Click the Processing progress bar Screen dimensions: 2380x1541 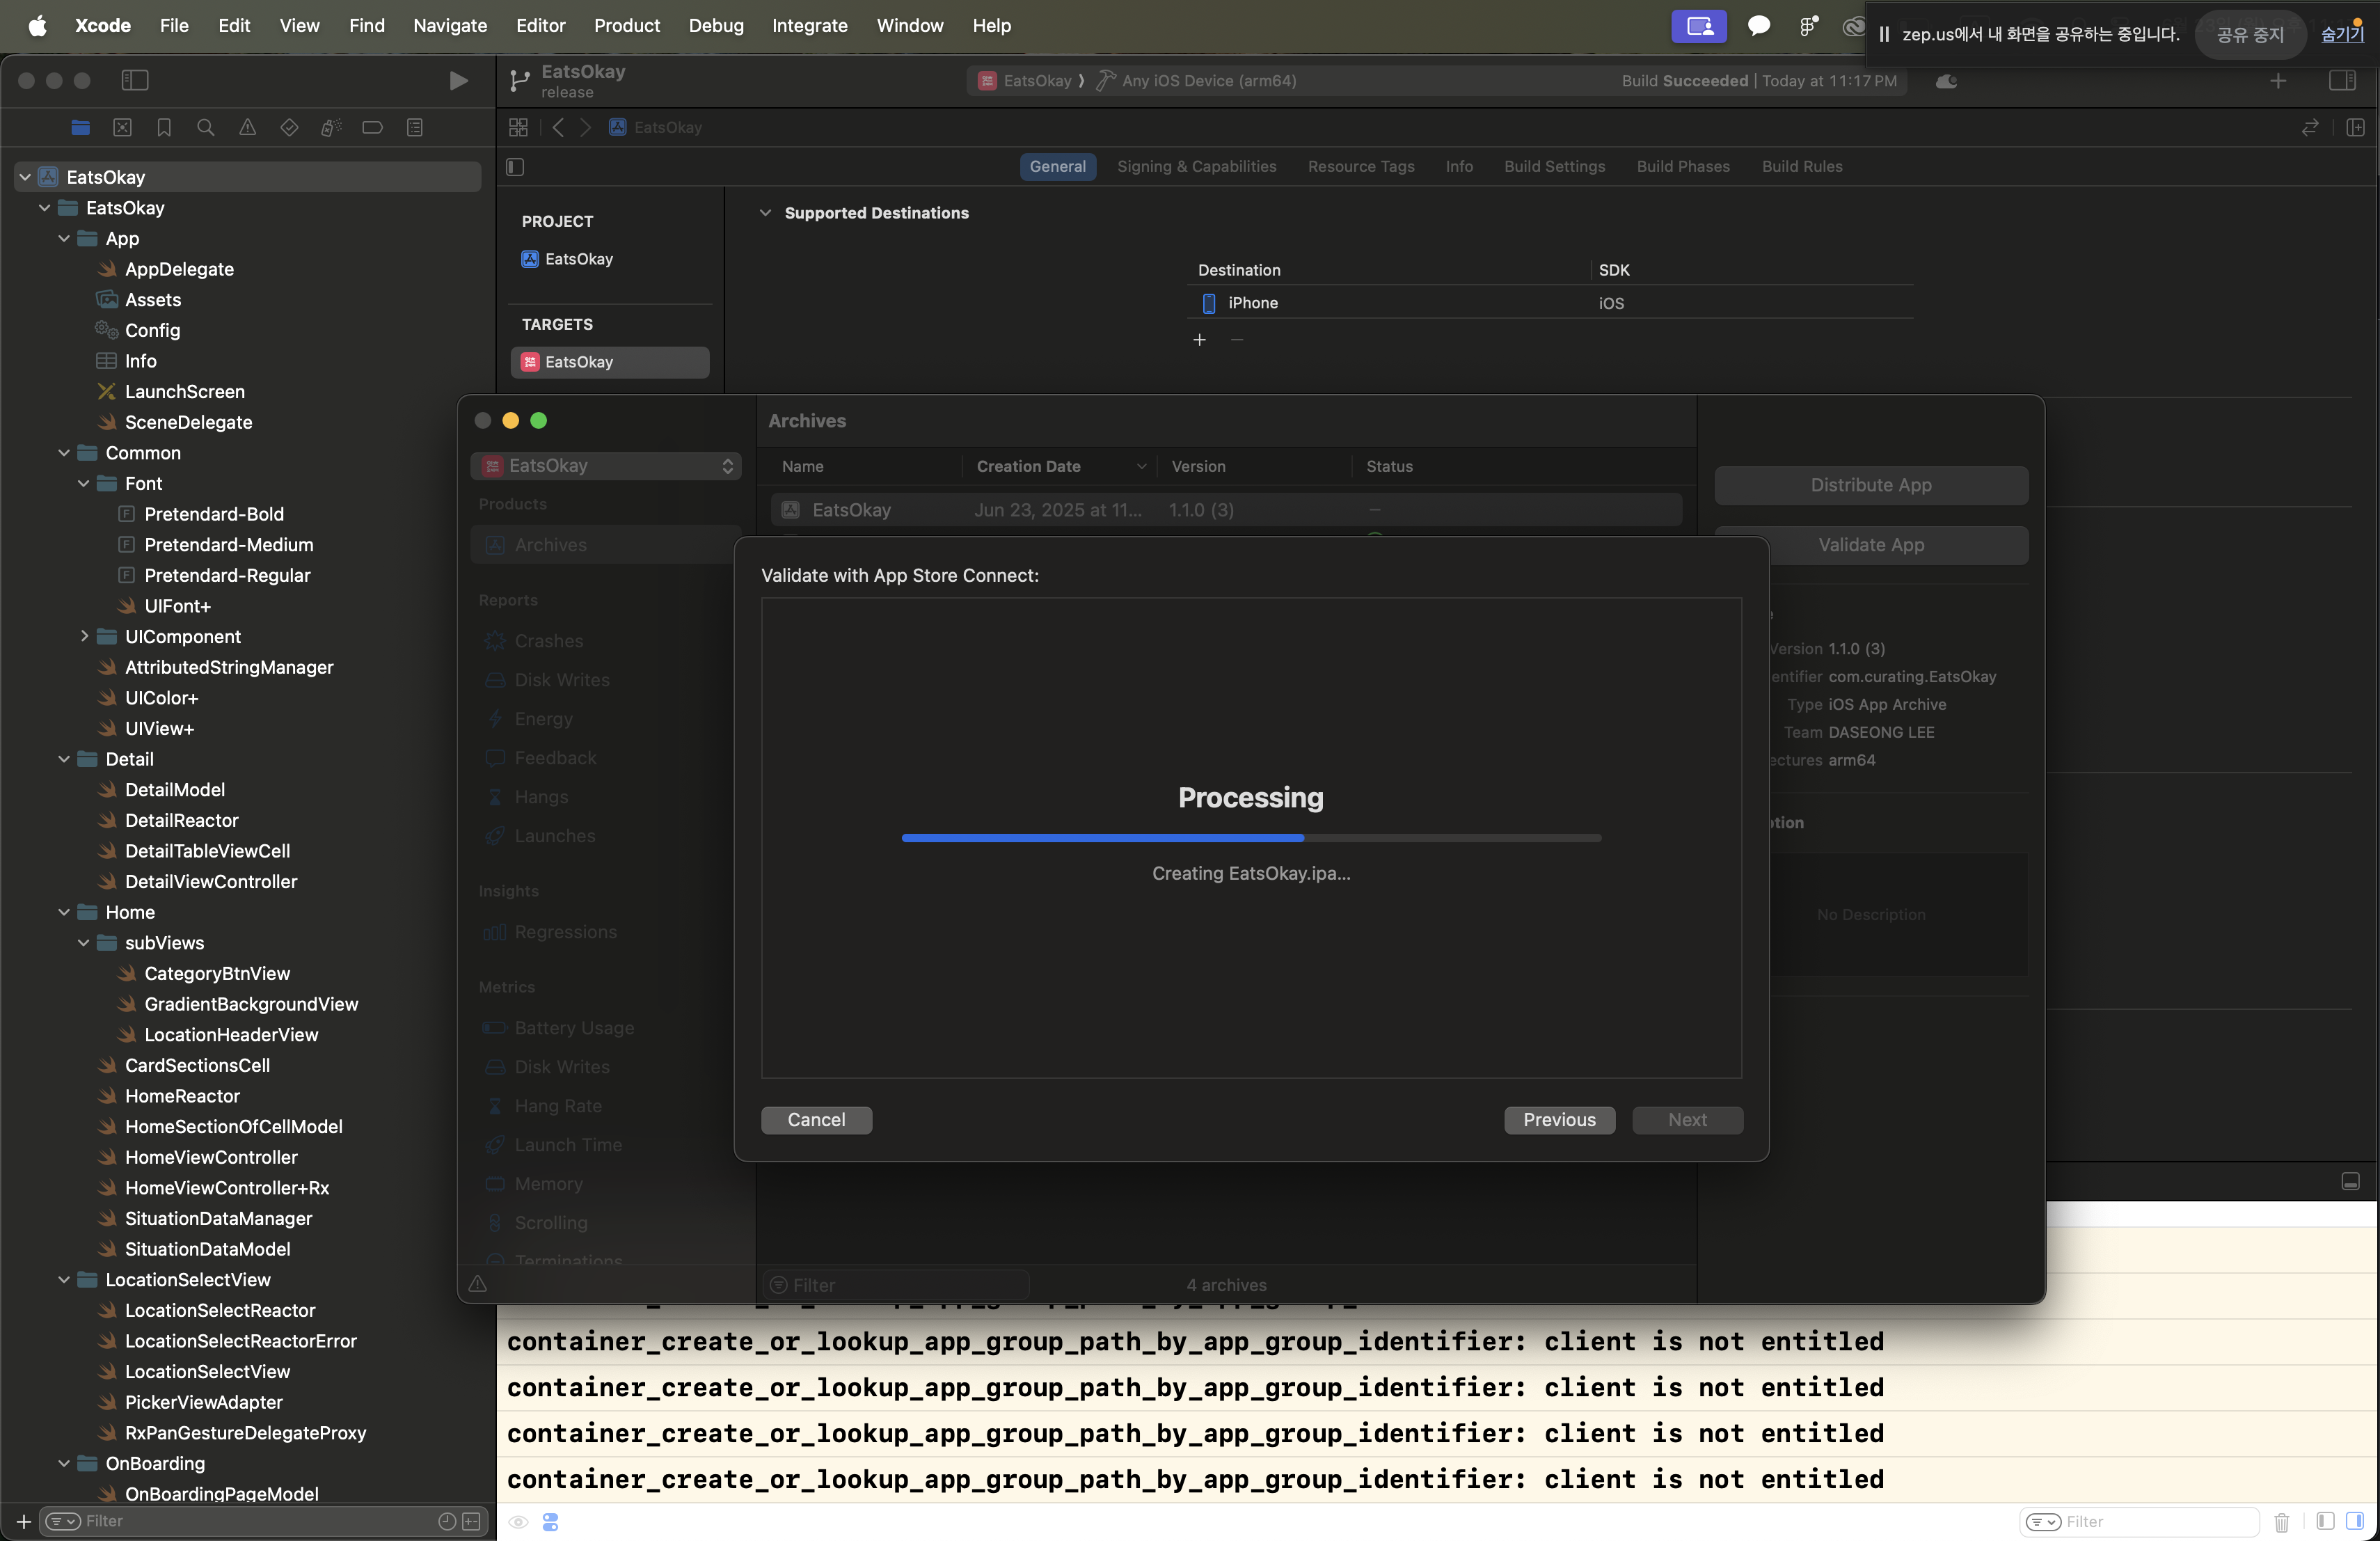point(1250,838)
